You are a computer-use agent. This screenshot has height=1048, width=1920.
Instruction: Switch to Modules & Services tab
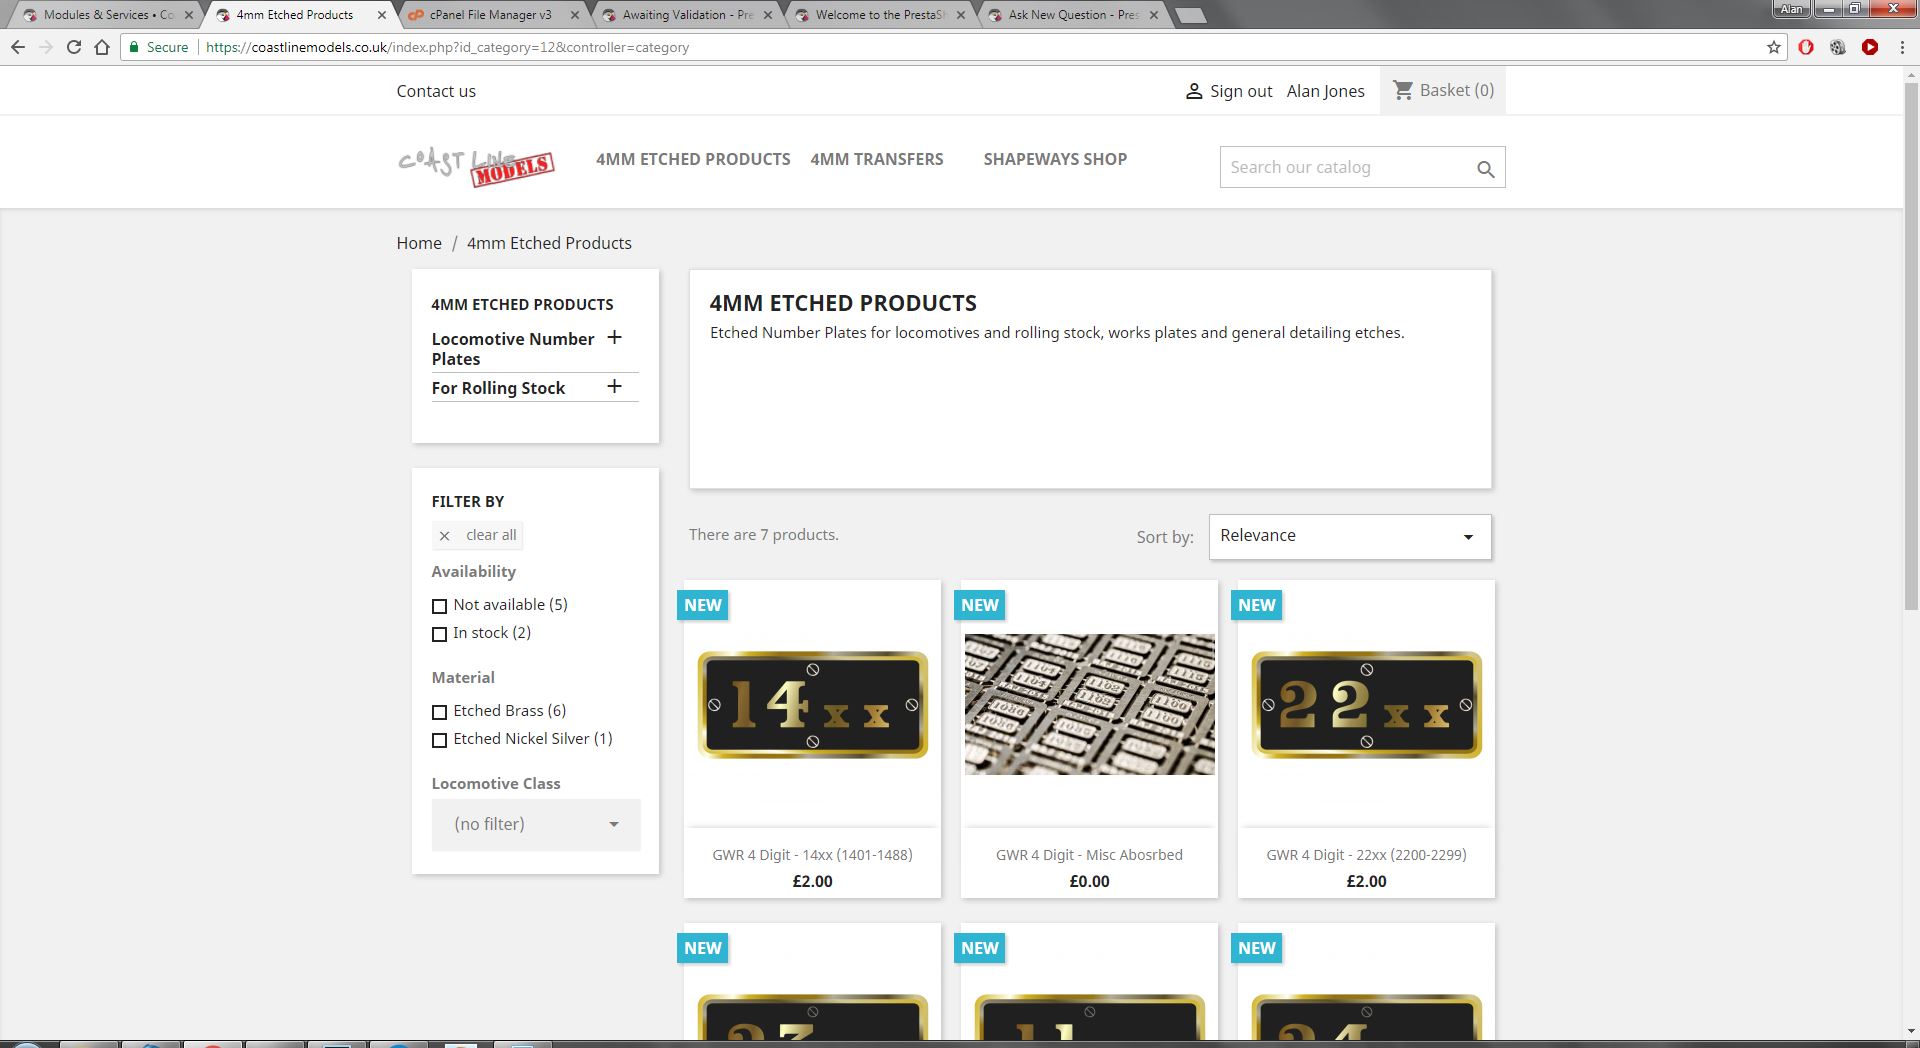[105, 15]
